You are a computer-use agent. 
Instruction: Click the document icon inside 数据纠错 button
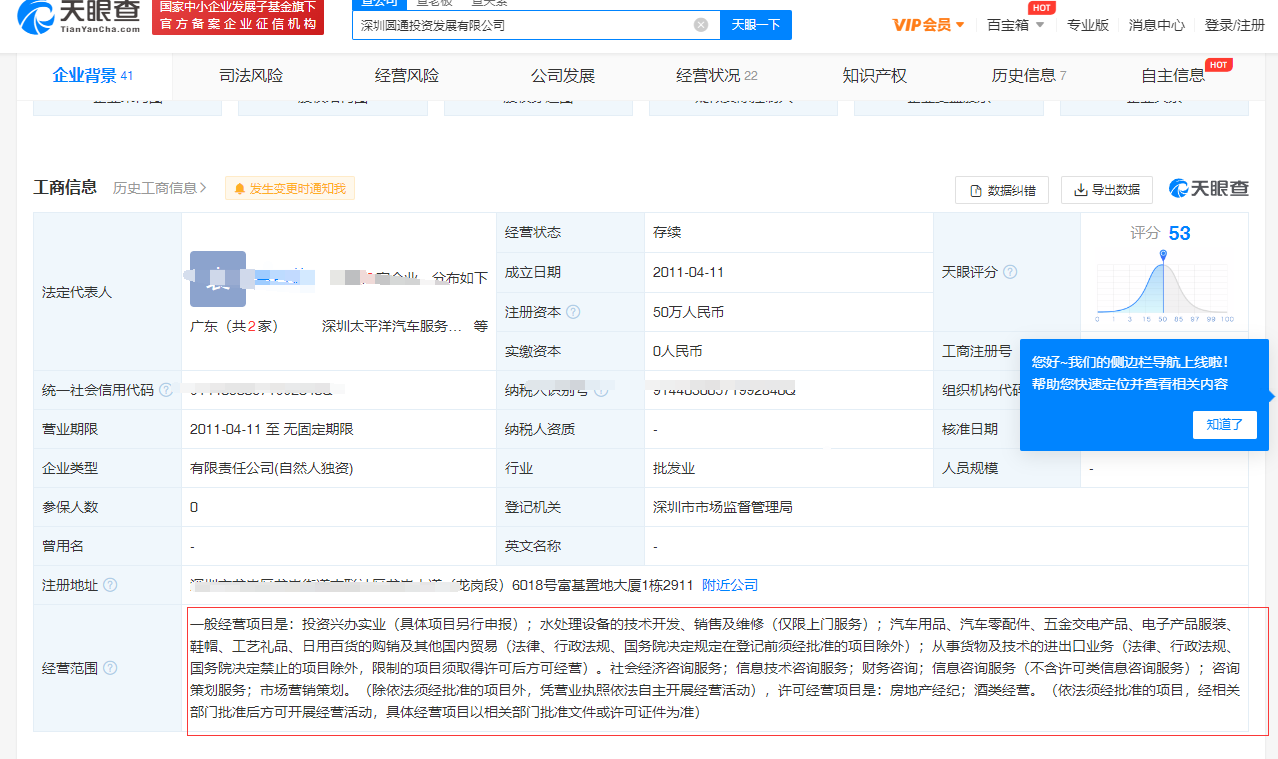tap(973, 189)
